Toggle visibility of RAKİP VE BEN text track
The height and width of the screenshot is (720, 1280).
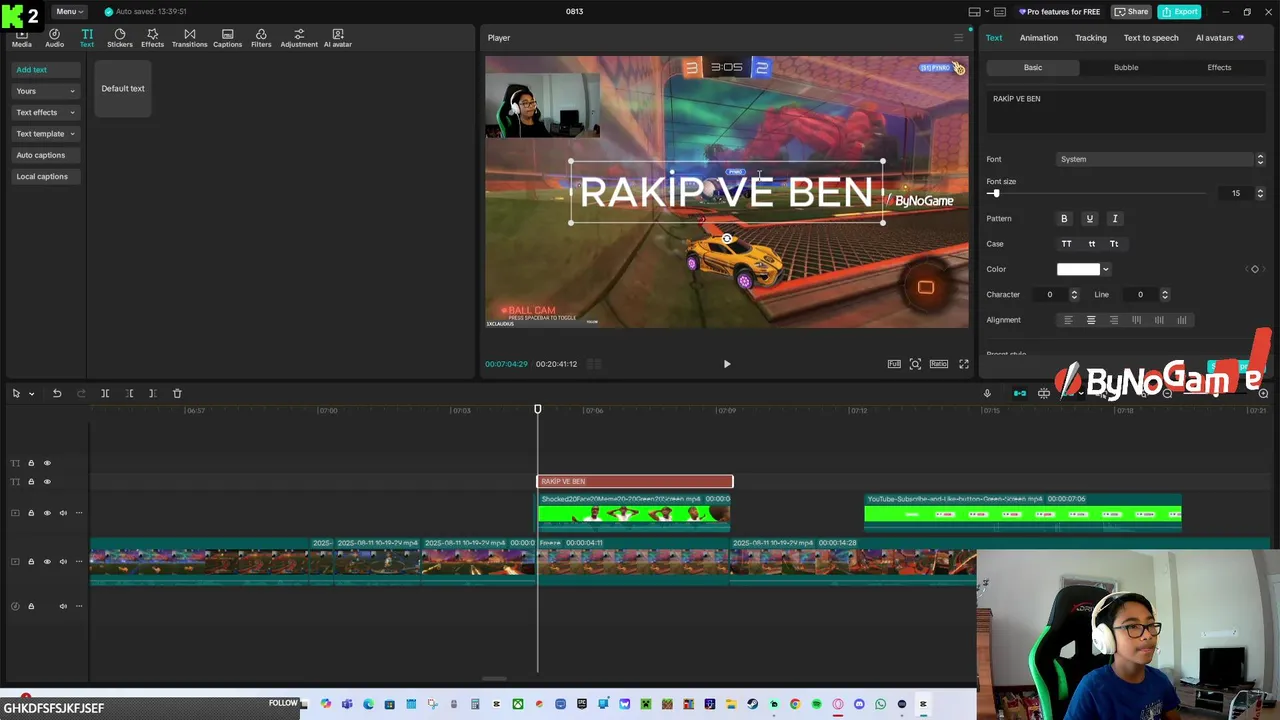[47, 482]
